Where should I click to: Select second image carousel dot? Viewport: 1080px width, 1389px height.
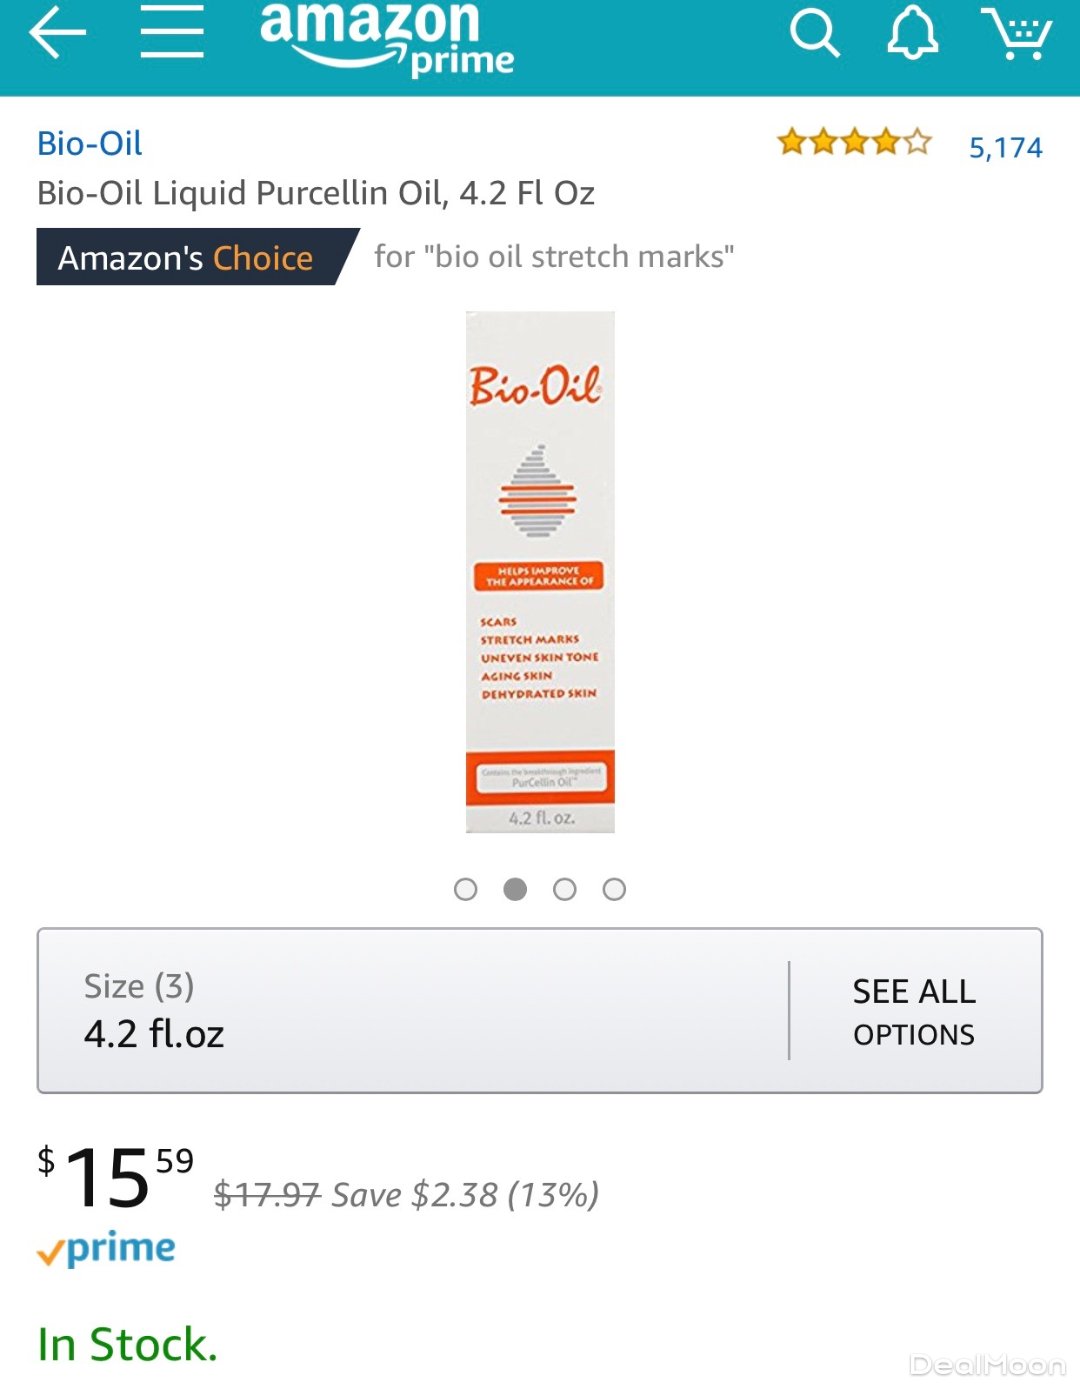[x=515, y=889]
